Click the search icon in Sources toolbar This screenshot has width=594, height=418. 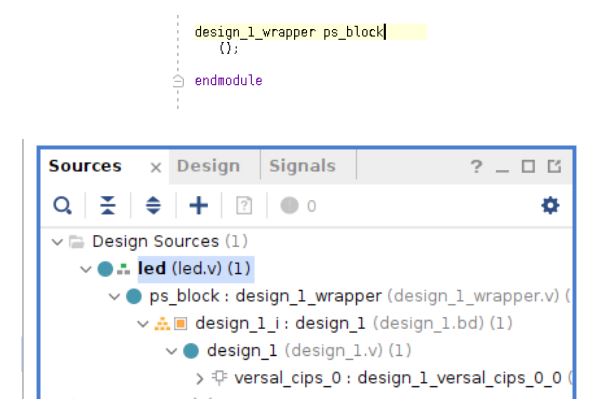pyautogui.click(x=63, y=205)
